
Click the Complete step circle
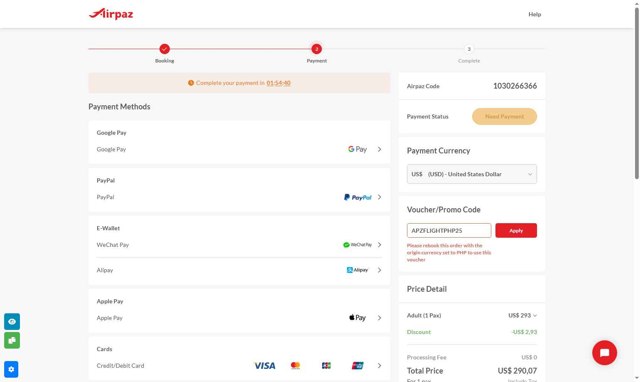pyautogui.click(x=469, y=49)
